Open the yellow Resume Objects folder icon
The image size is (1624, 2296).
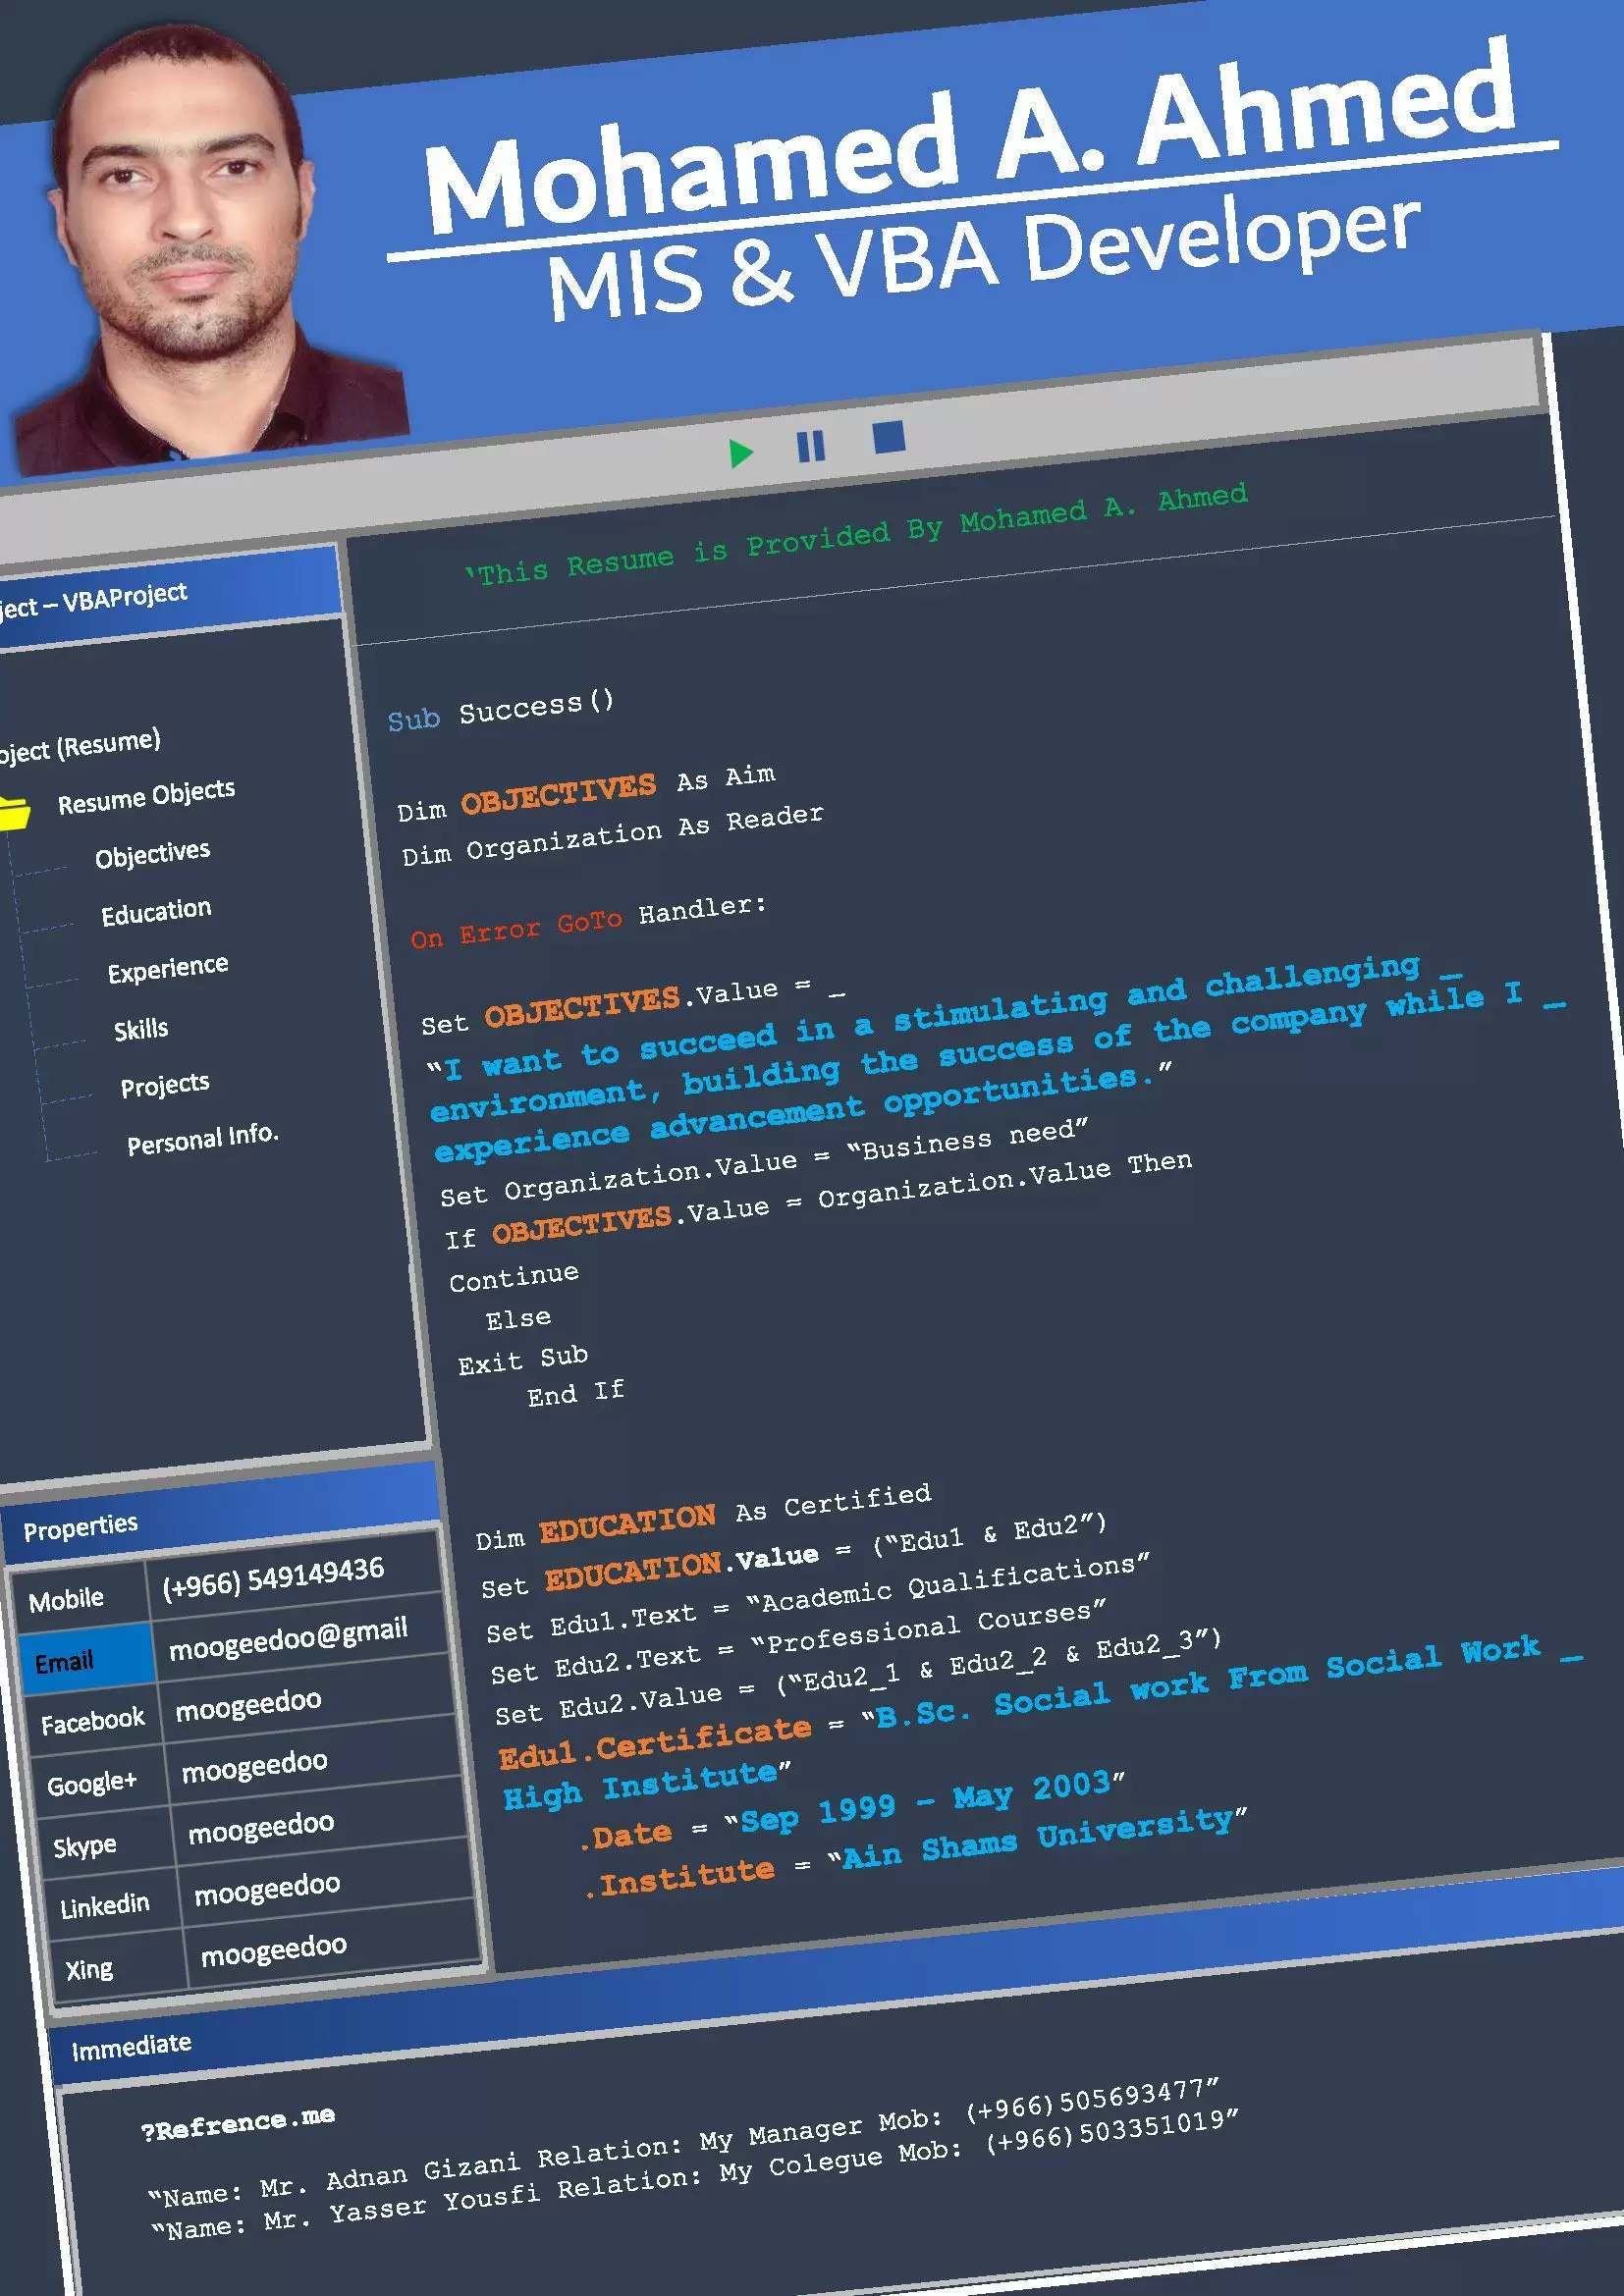coord(13,811)
